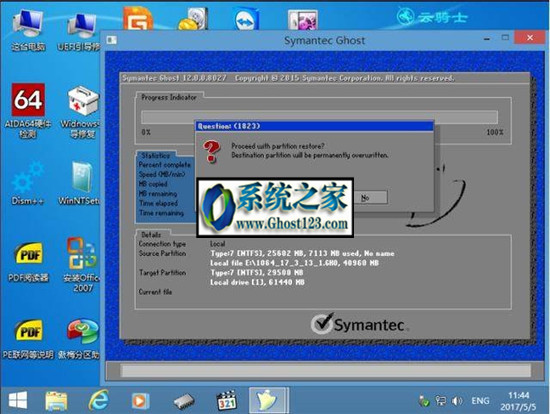Screen dimensions: 550x414
Task: Click the Ghost progress indicator bar
Action: click(319, 117)
